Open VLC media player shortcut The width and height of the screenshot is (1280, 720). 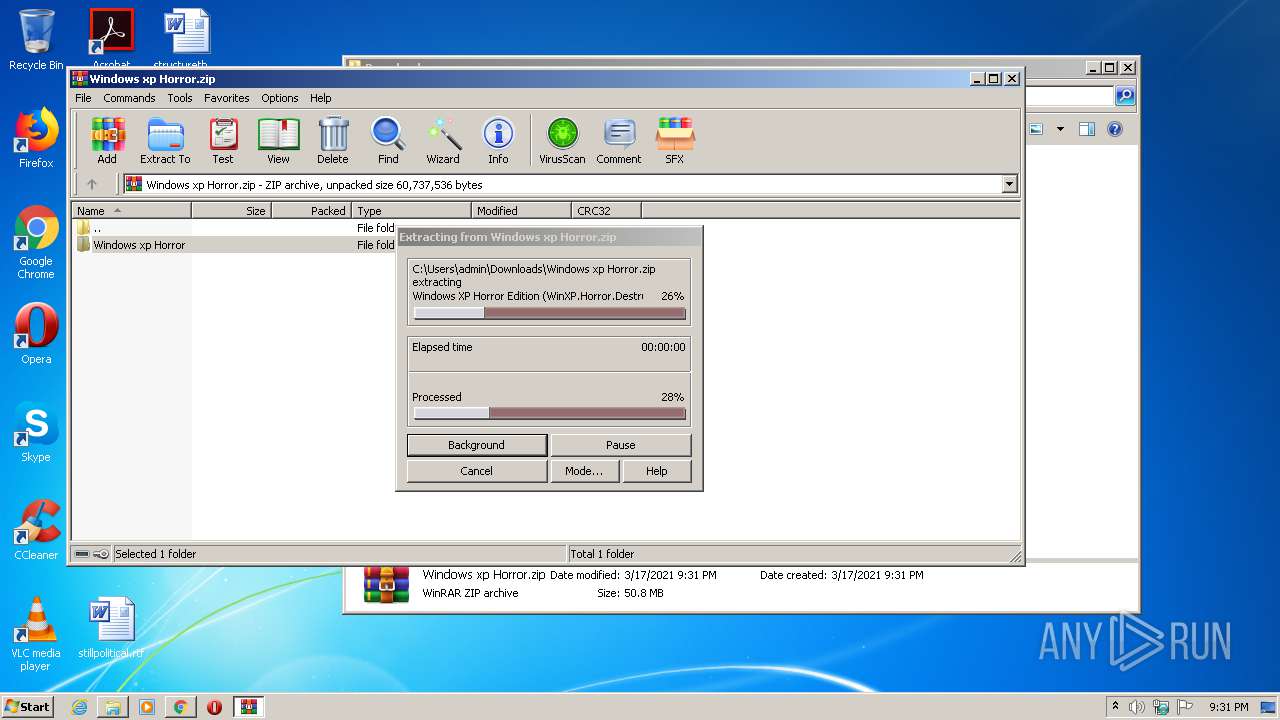36,634
